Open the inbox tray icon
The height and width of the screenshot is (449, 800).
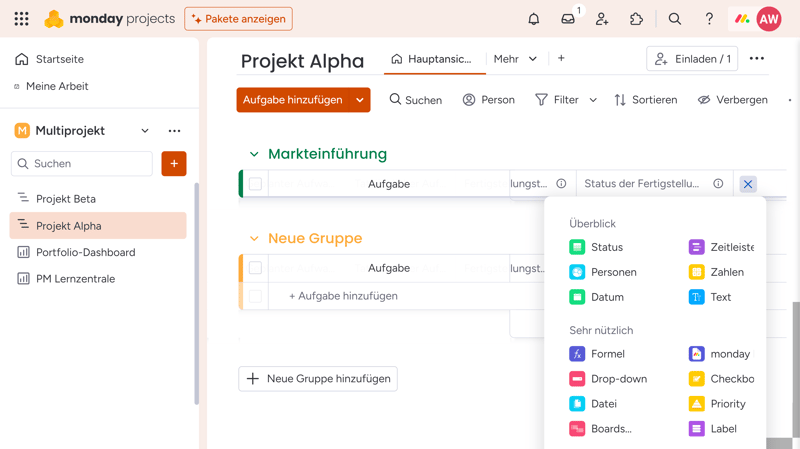568,19
